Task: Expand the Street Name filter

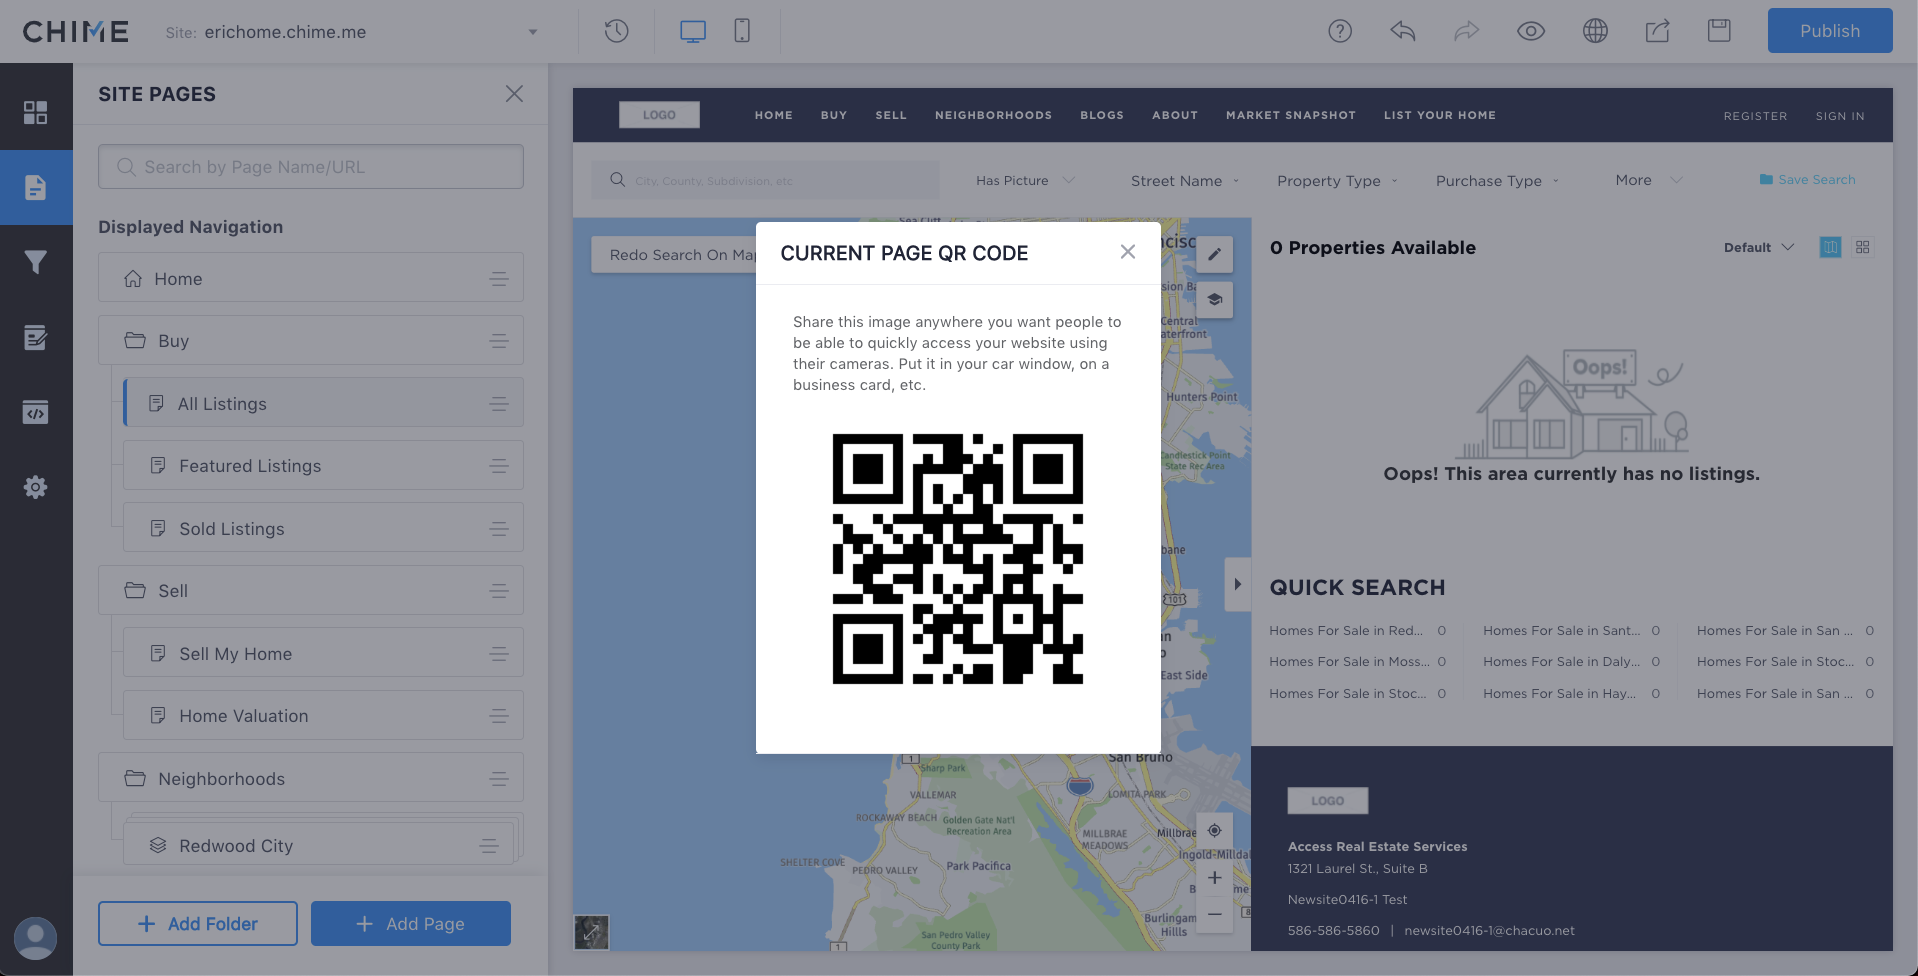Action: pos(1185,181)
